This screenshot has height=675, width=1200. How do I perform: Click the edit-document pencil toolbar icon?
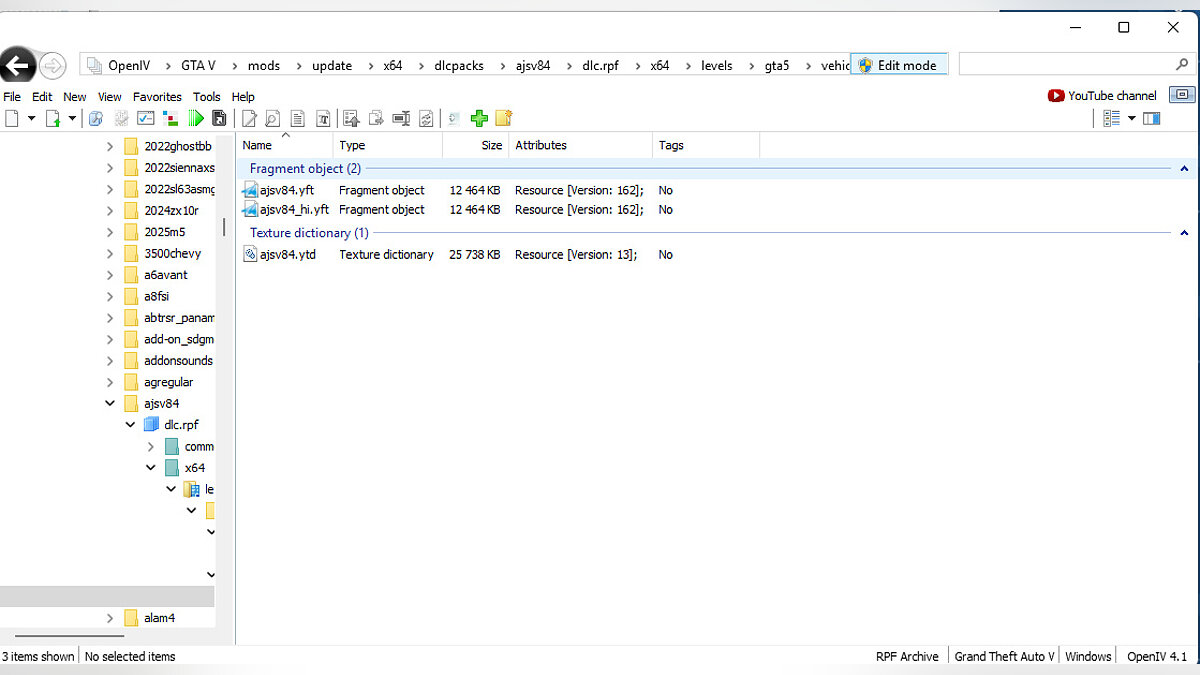[248, 118]
